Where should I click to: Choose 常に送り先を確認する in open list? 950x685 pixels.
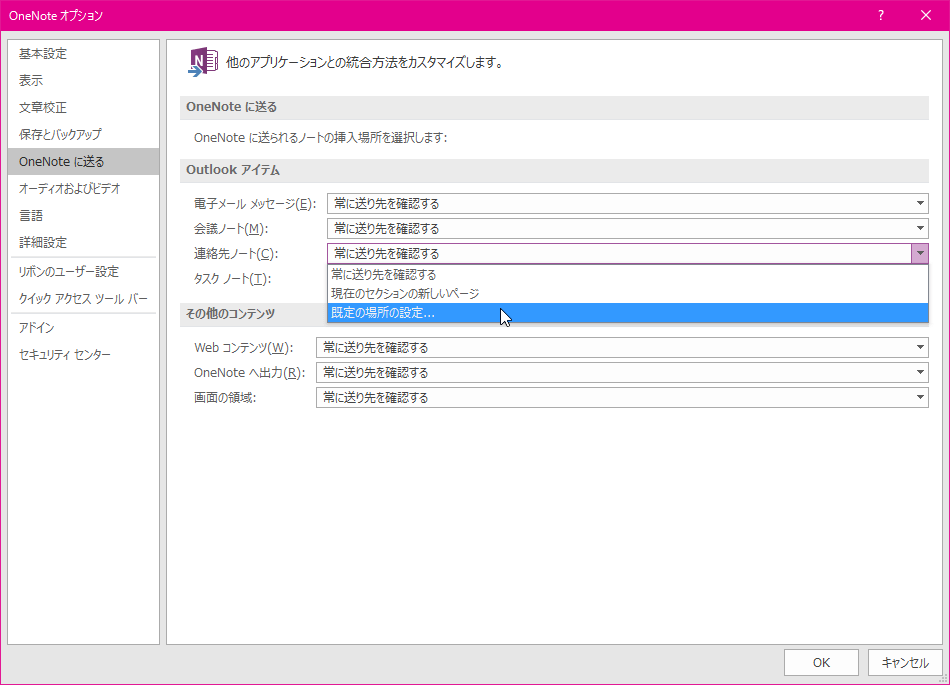click(628, 274)
